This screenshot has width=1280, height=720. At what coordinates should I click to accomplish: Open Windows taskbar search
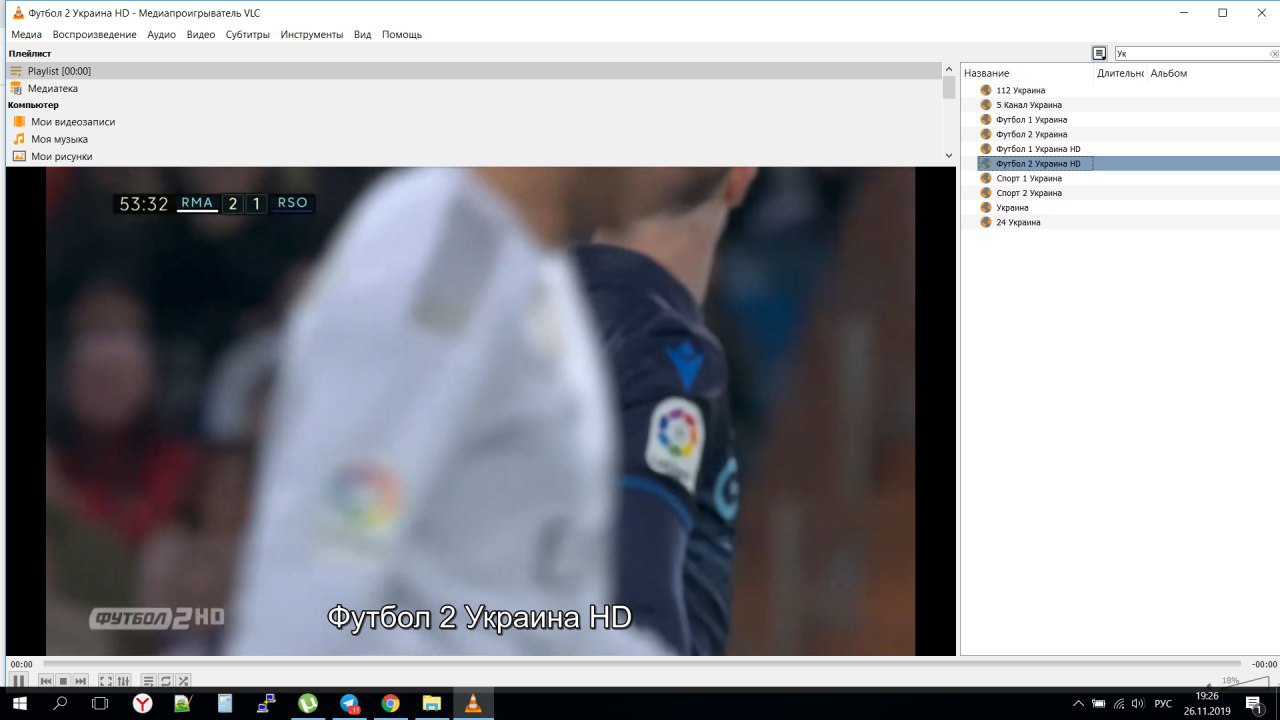tap(60, 704)
